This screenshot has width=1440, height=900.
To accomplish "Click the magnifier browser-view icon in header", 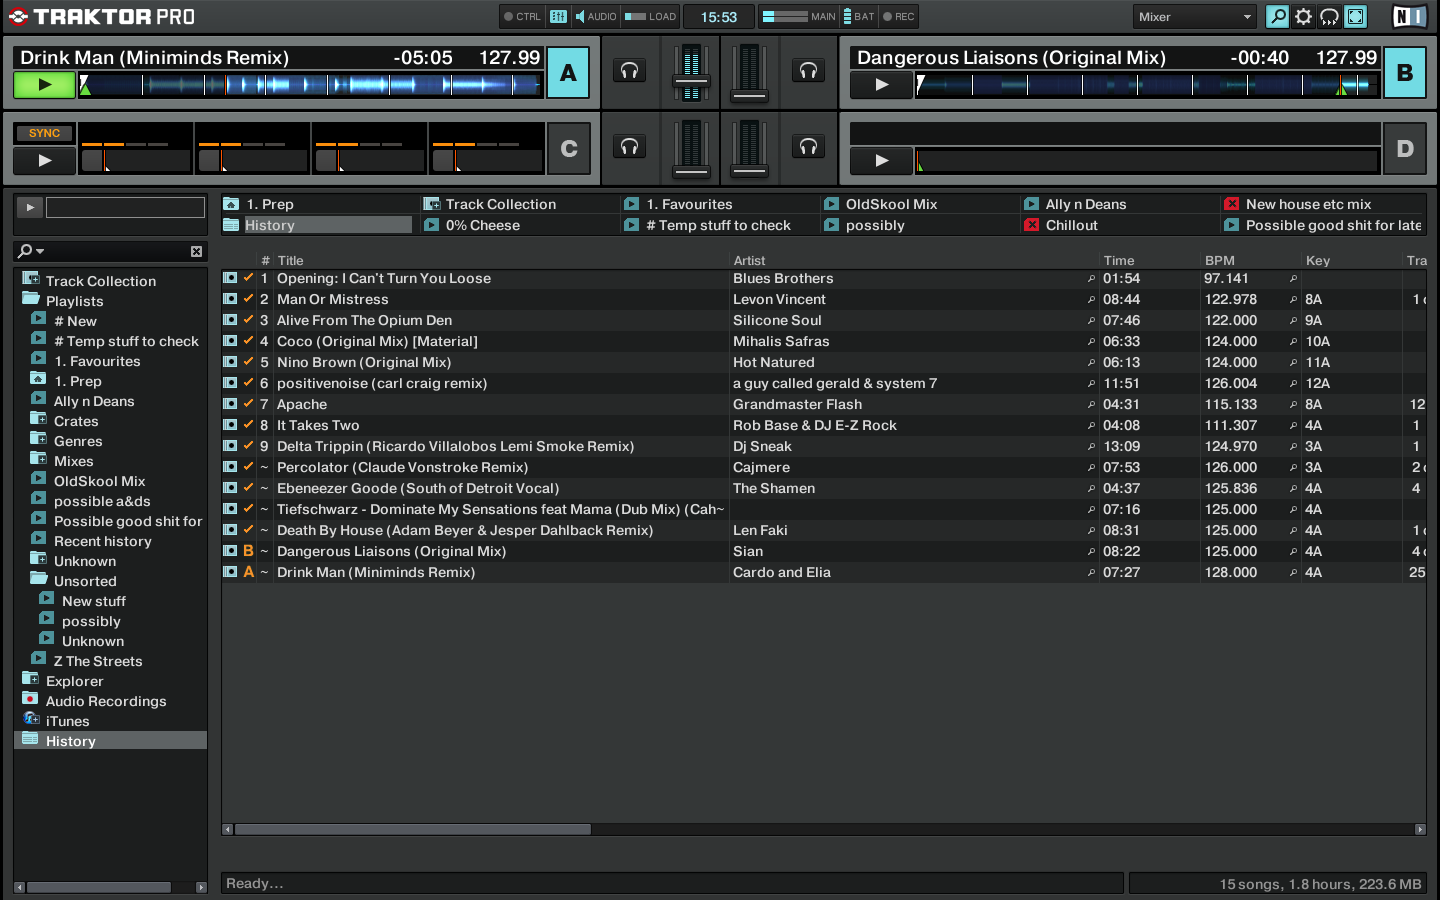I will point(1277,16).
